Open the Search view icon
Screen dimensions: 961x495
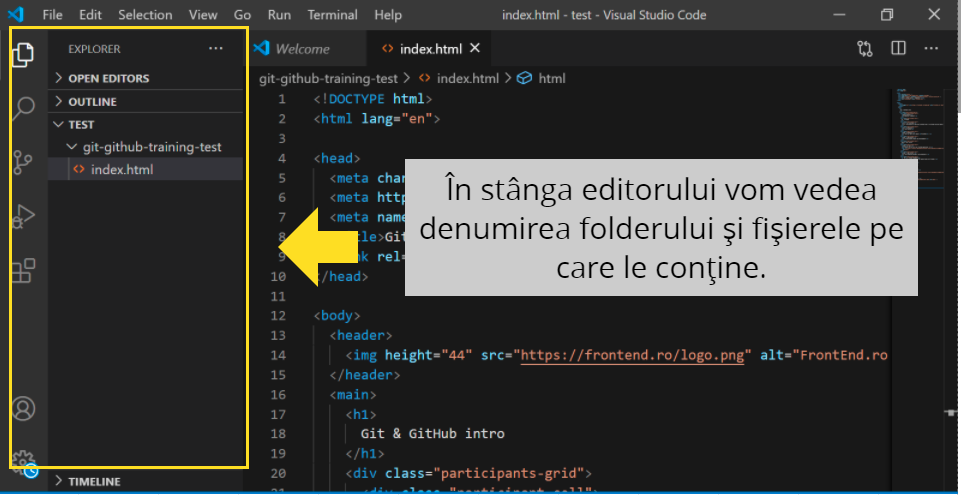(x=23, y=110)
